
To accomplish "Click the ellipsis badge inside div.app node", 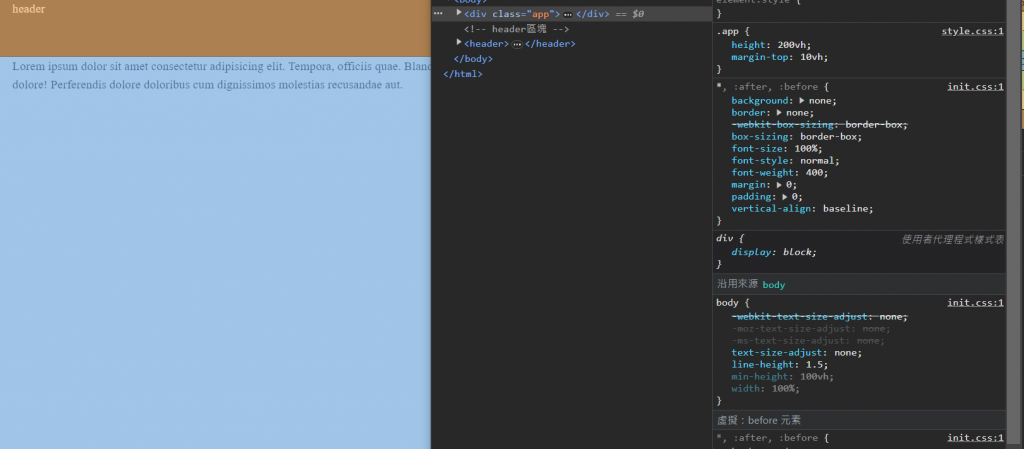I will click(x=568, y=14).
